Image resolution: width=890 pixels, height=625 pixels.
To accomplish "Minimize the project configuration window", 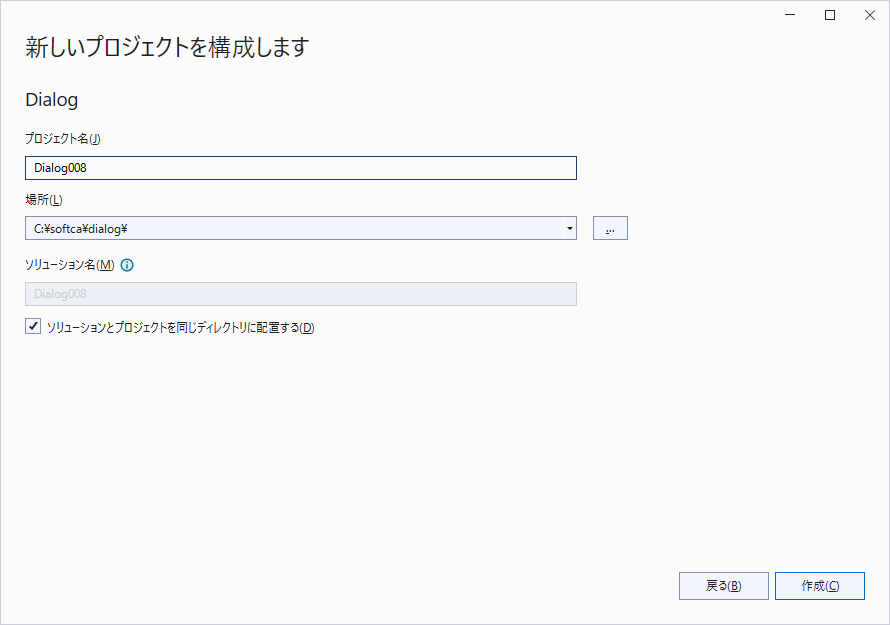I will [792, 15].
